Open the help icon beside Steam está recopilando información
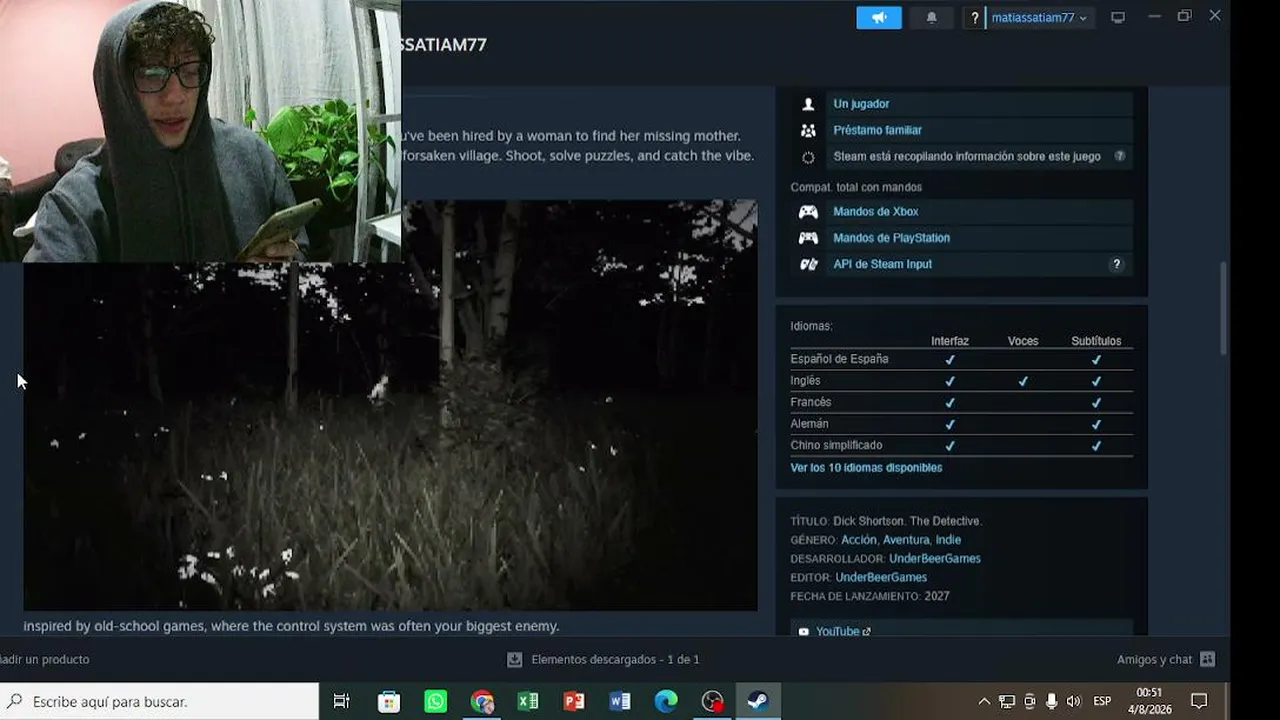This screenshot has height=720, width=1280. click(x=1120, y=156)
